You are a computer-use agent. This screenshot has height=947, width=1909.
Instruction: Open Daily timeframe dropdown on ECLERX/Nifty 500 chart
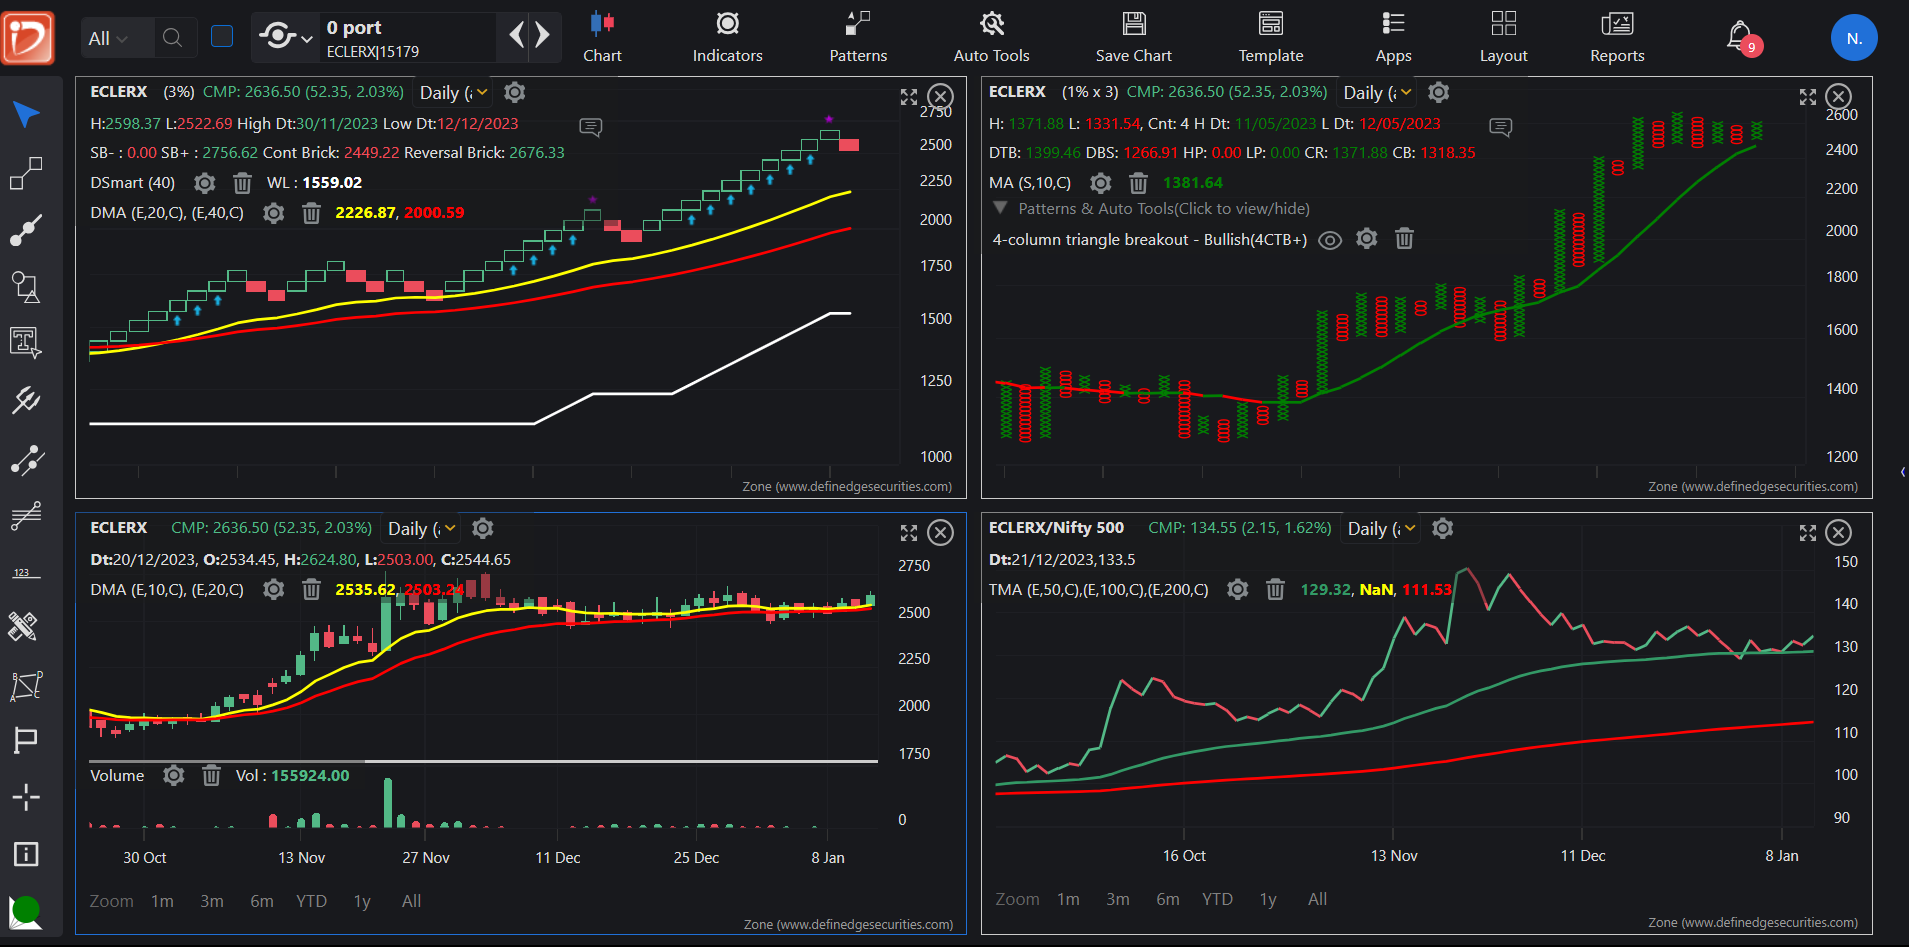point(1381,528)
